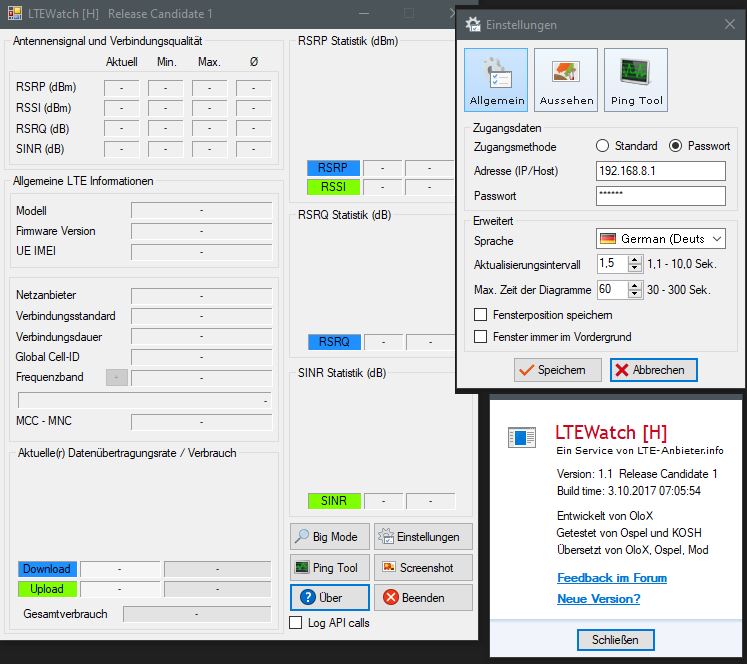
Task: Open the Feedback im Forum link
Action: pyautogui.click(x=612, y=578)
